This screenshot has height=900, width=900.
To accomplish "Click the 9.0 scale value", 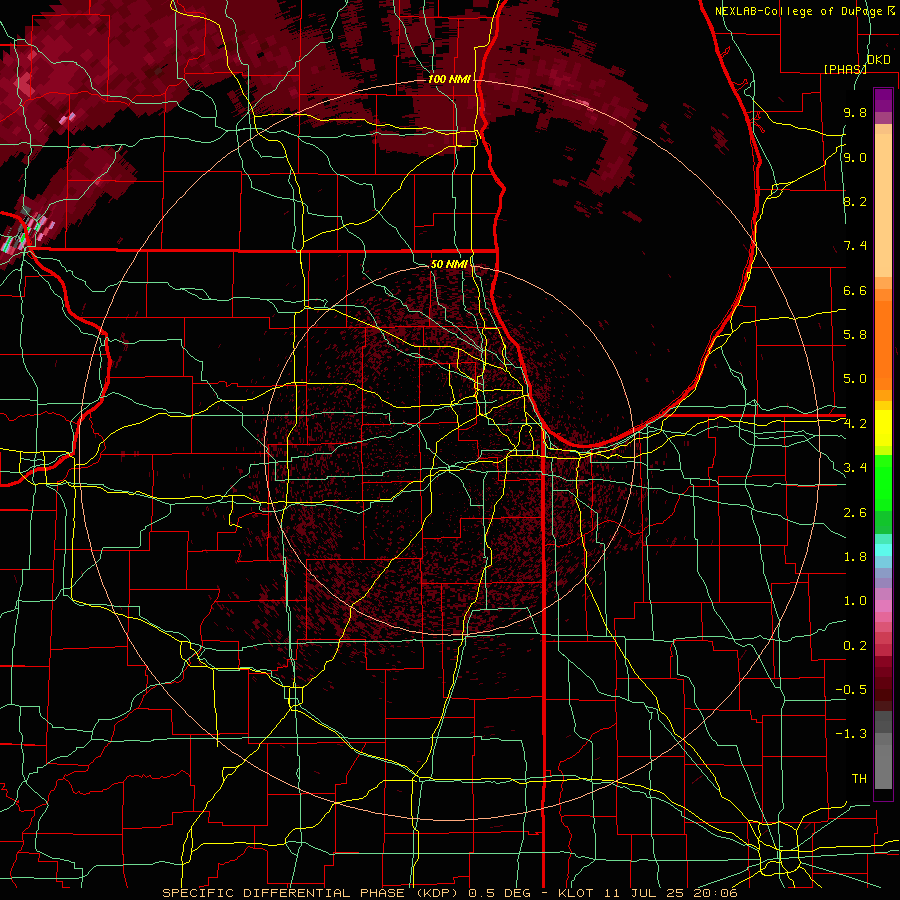I will pyautogui.click(x=855, y=157).
